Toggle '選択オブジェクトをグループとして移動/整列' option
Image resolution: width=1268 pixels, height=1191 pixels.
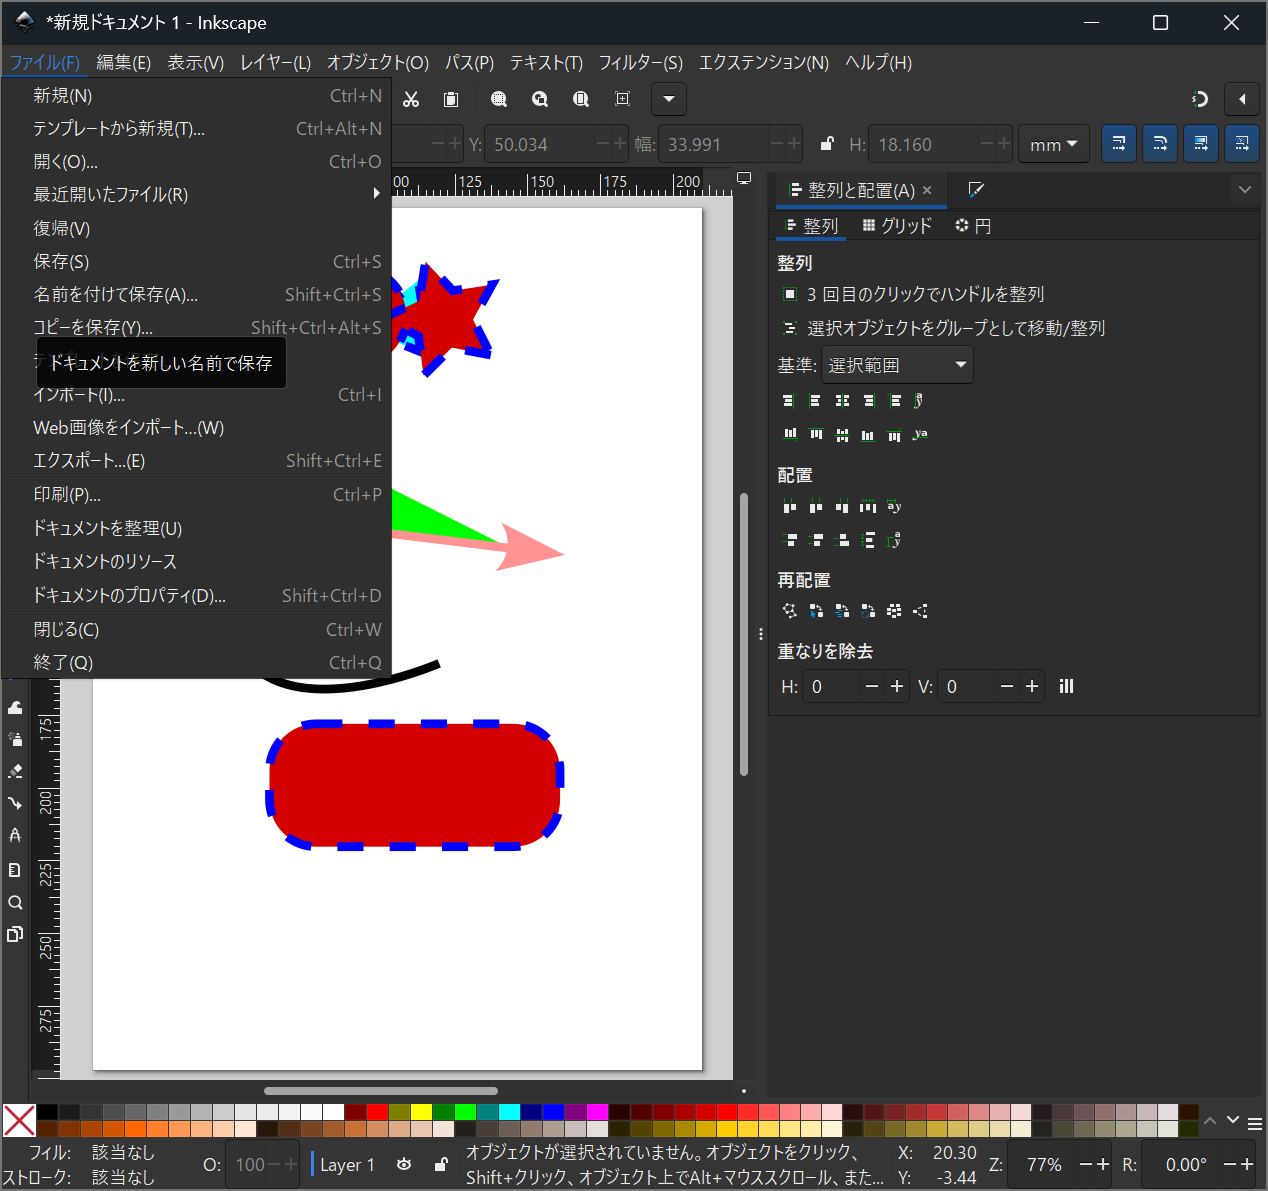click(790, 328)
